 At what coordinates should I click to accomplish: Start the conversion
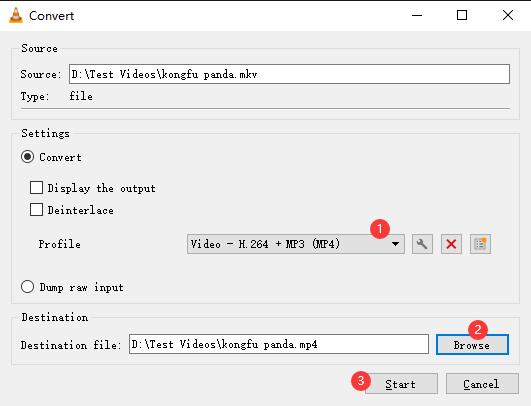[401, 384]
